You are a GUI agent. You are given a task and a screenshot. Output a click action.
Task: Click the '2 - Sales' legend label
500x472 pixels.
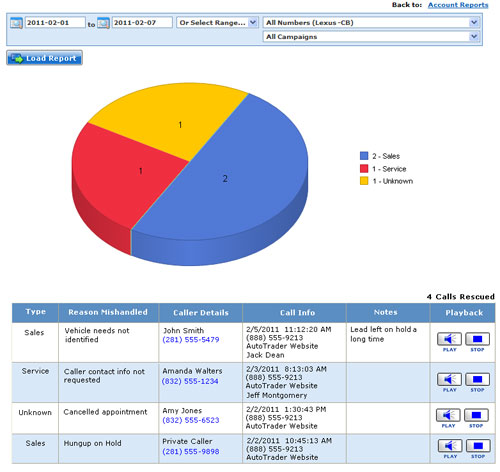pyautogui.click(x=386, y=156)
